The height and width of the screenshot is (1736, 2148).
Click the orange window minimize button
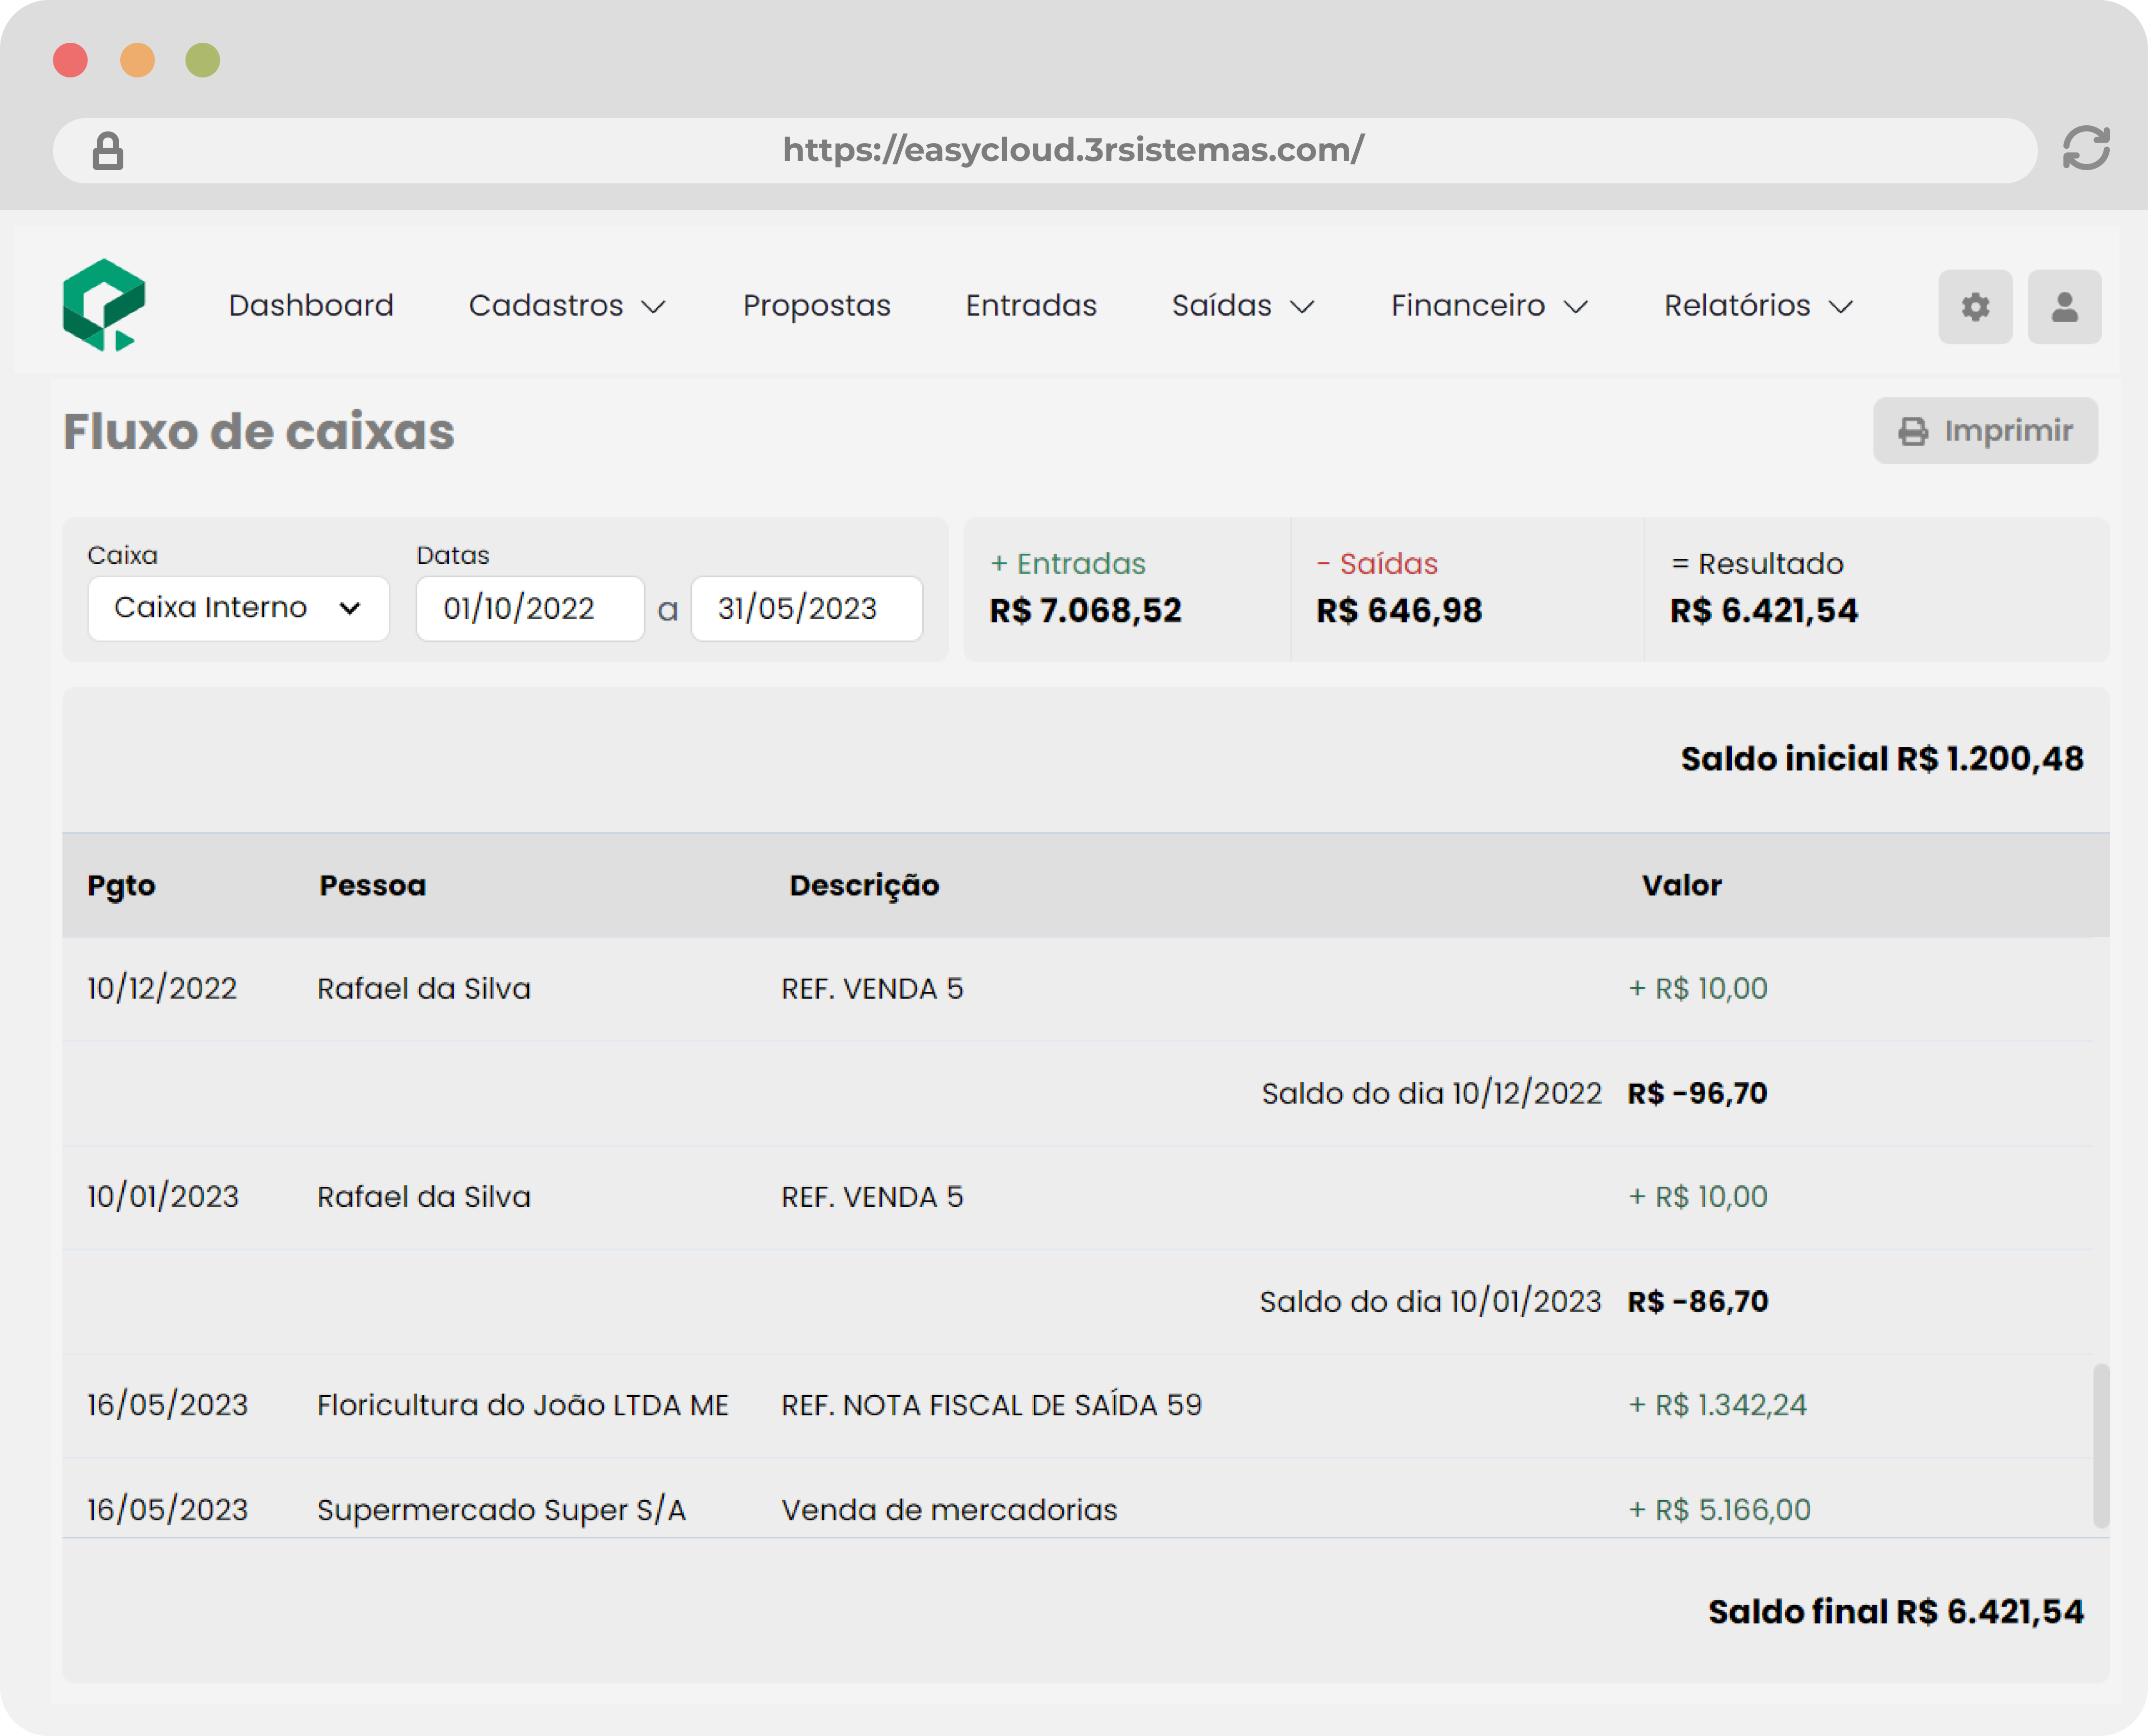click(137, 60)
